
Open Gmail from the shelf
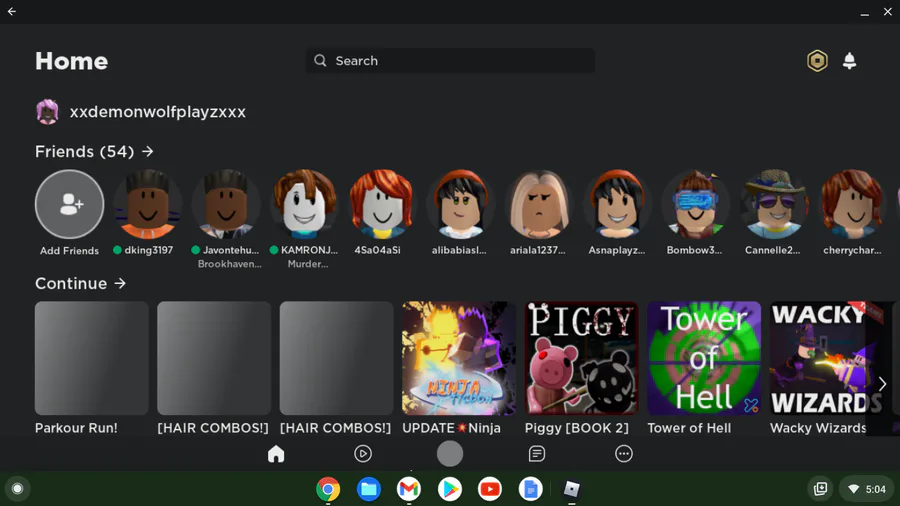(409, 489)
